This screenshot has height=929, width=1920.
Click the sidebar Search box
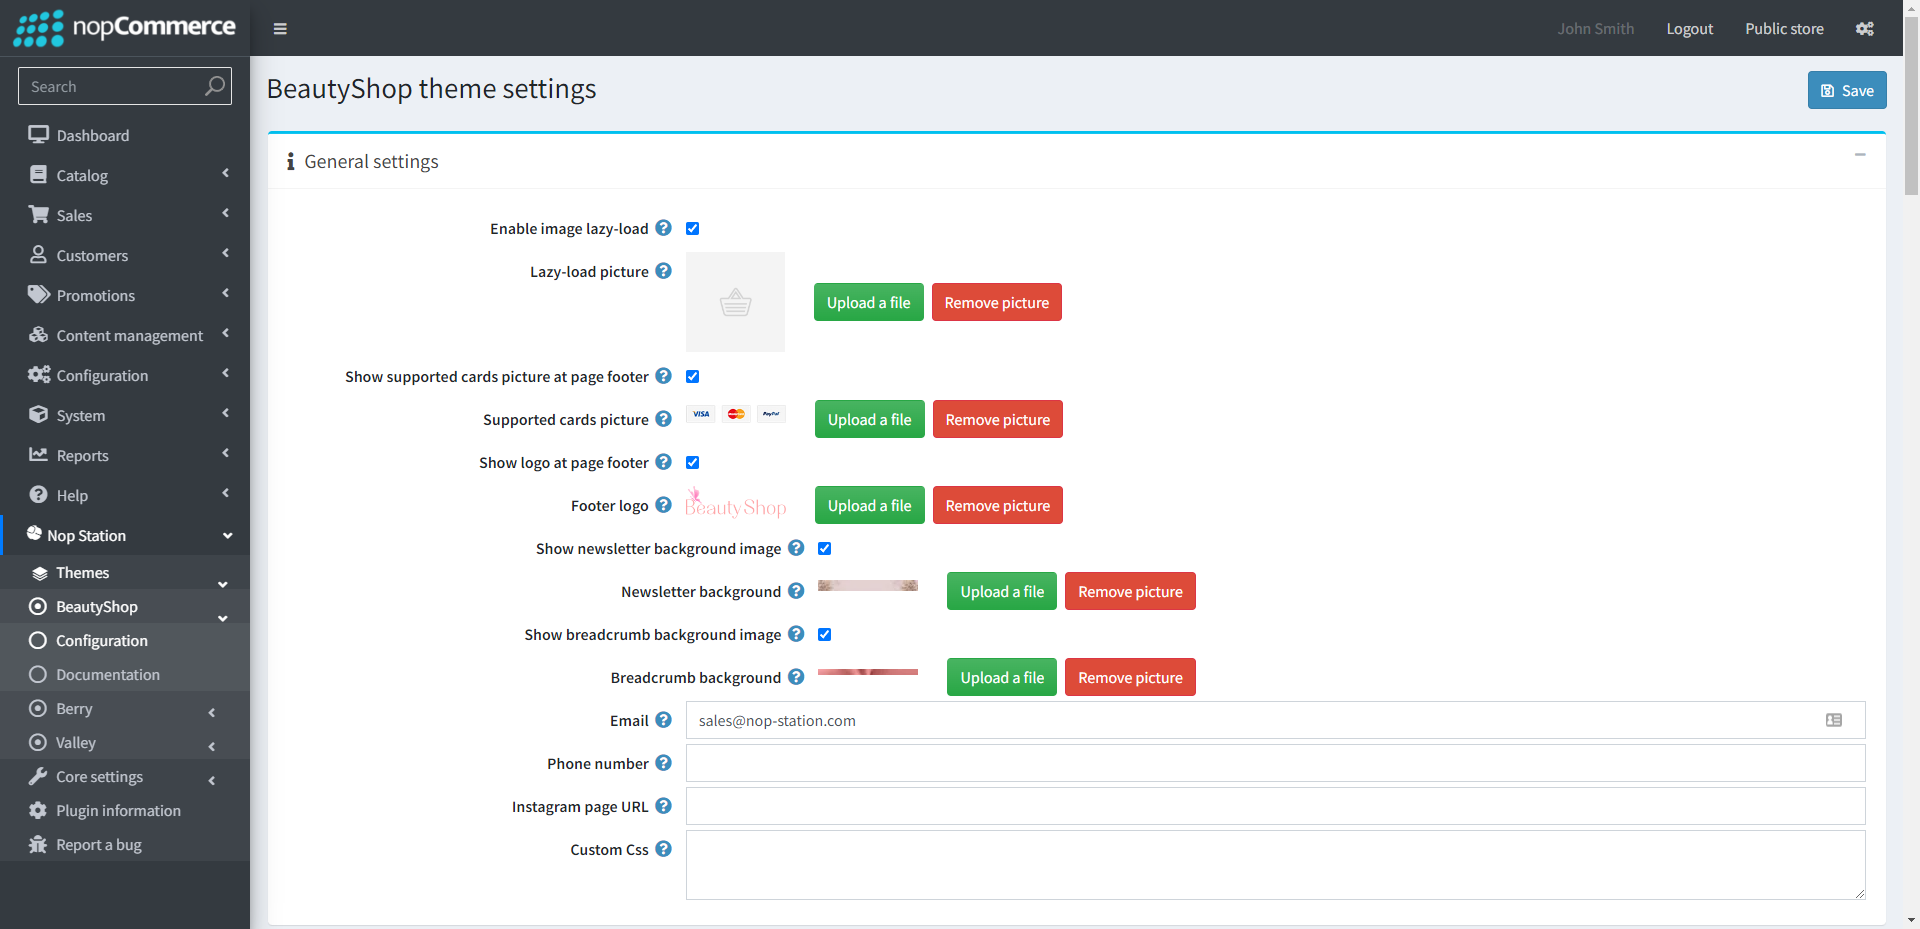tap(125, 86)
